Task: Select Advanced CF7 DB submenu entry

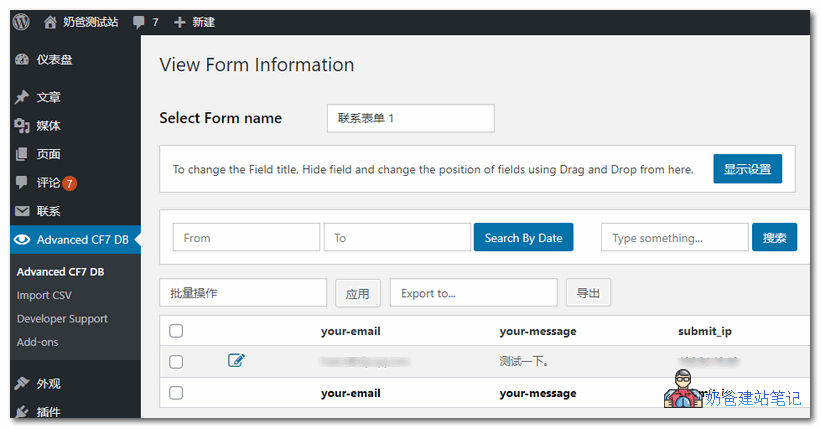Action: pyautogui.click(x=60, y=272)
